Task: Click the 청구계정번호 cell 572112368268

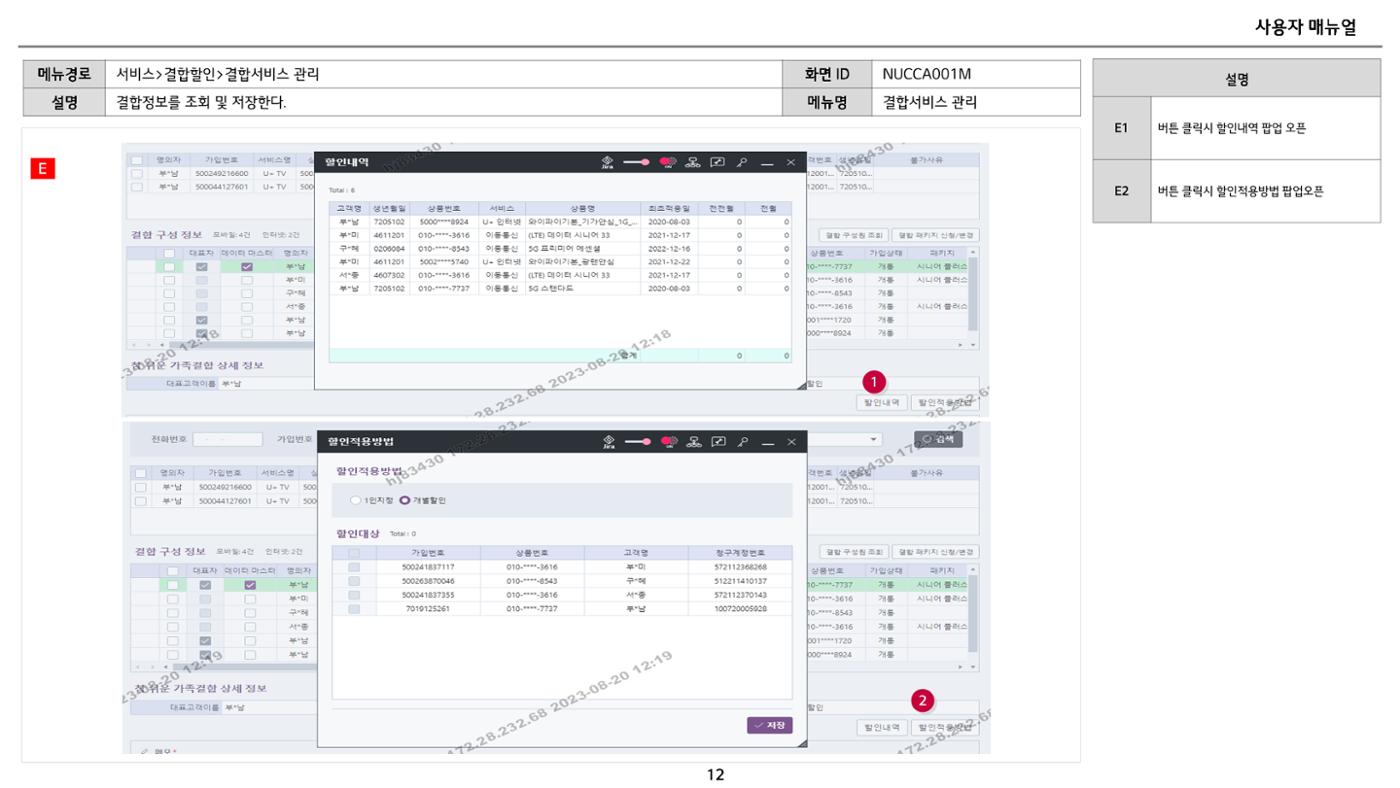Action: coord(741,567)
